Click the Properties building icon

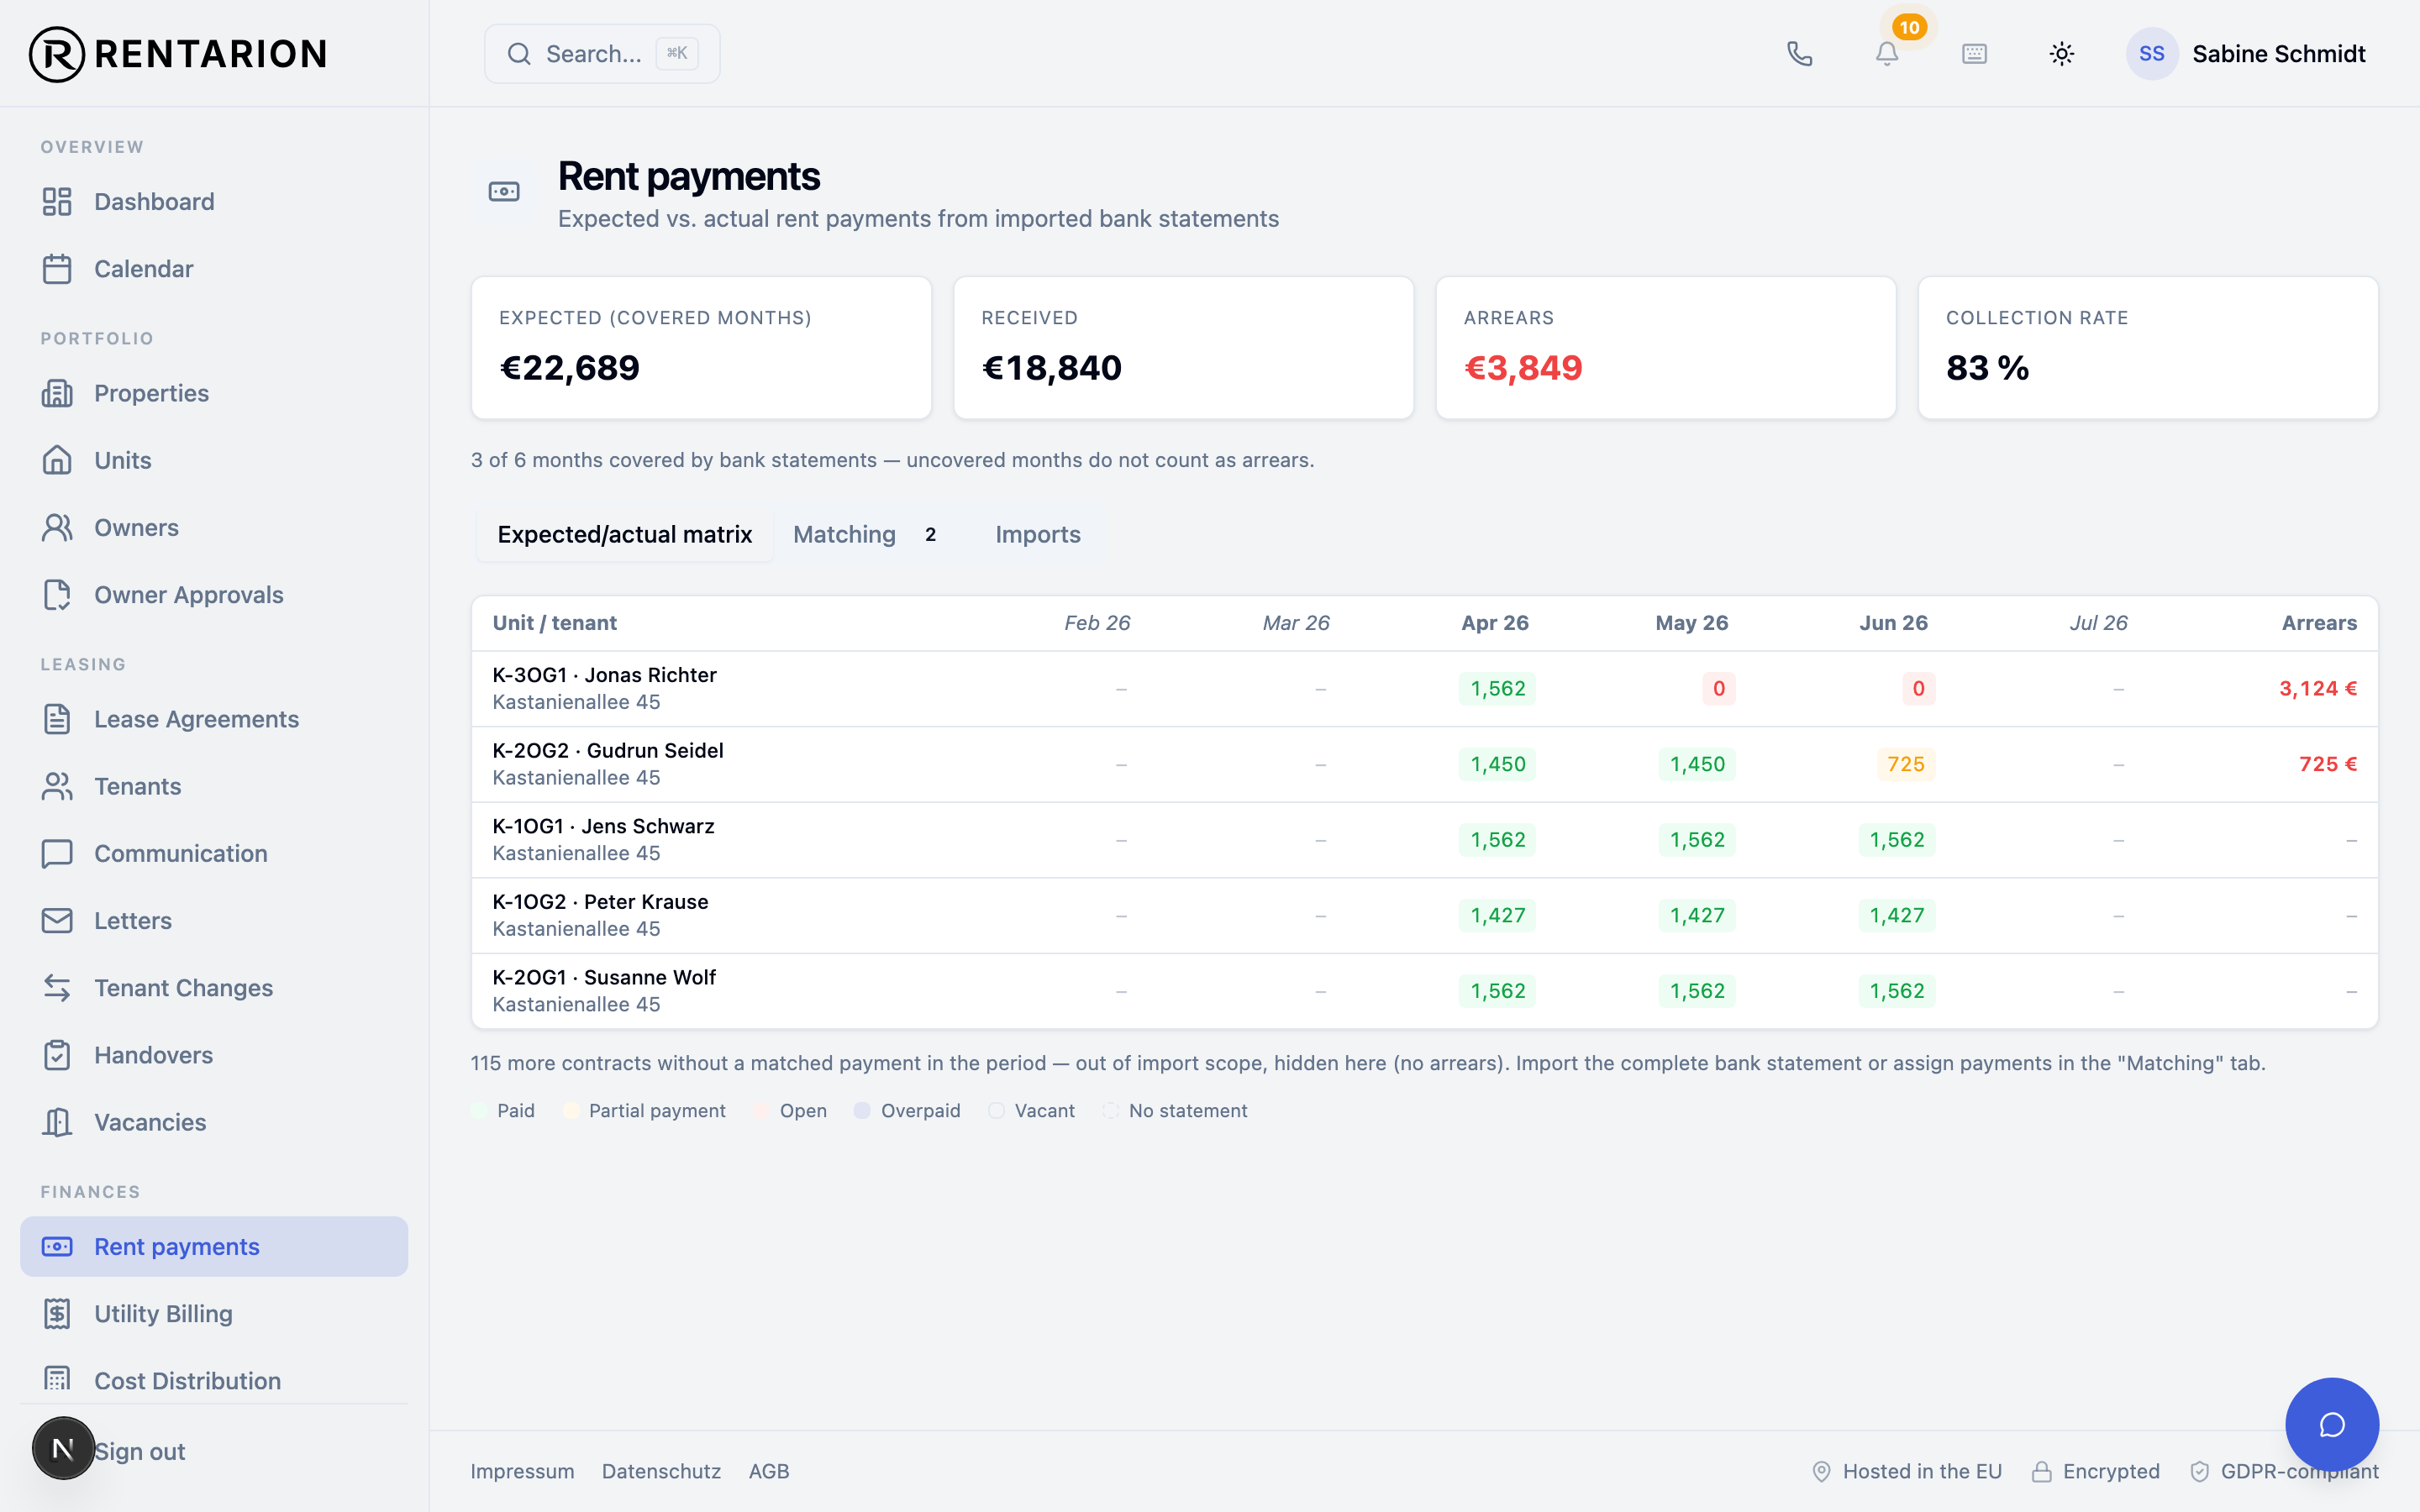(57, 393)
